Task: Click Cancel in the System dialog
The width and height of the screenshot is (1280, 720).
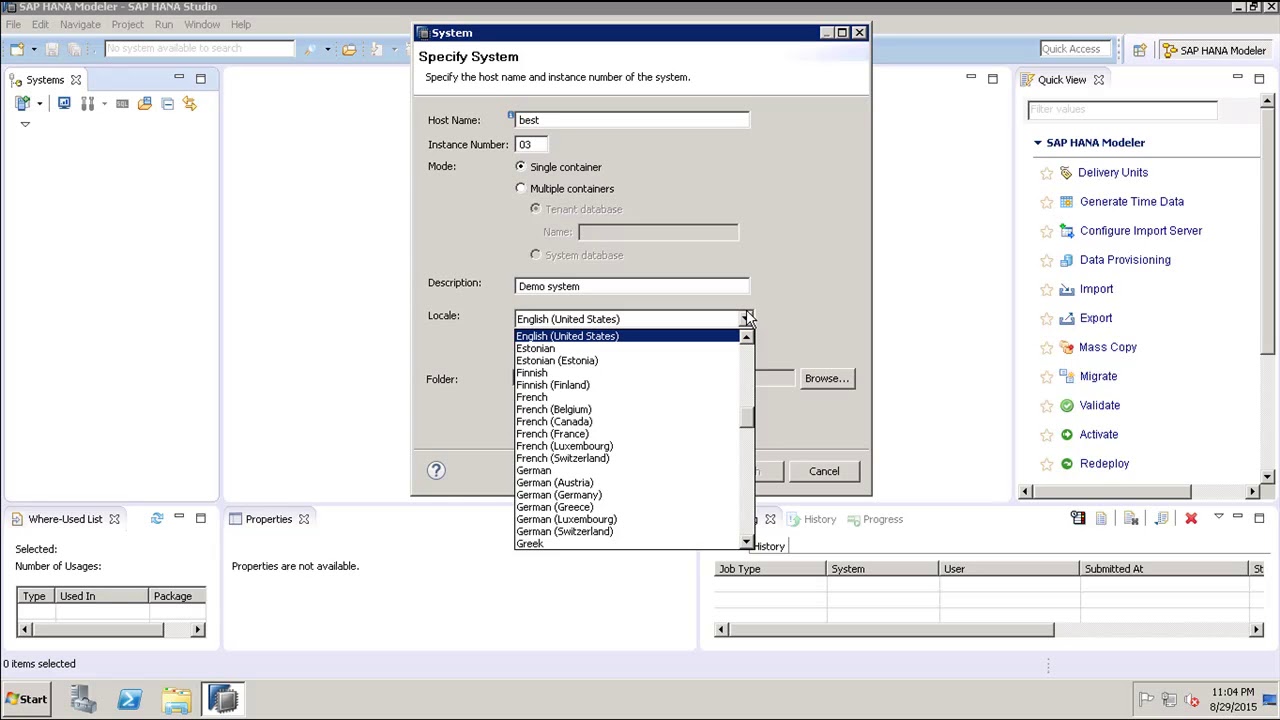Action: tap(824, 471)
